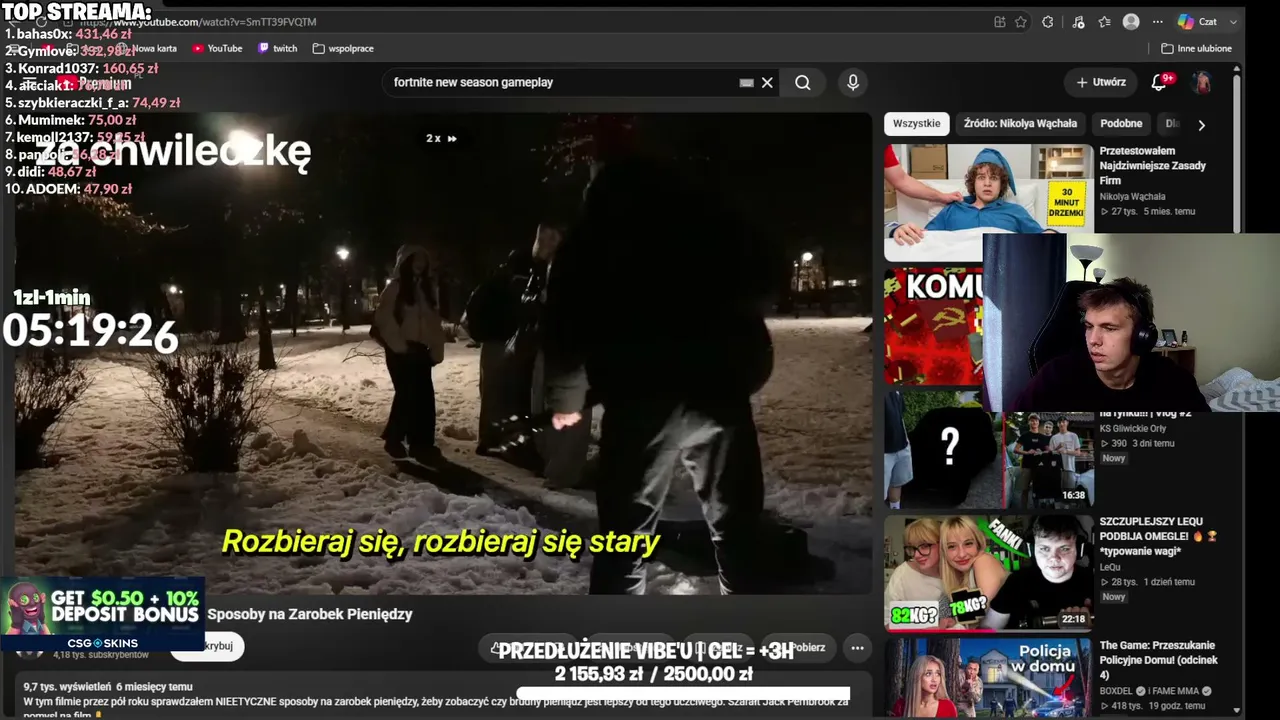Image resolution: width=1280 pixels, height=720 pixels.
Task: Open the 30 minut drzemki video thumbnail
Action: pyautogui.click(x=988, y=203)
